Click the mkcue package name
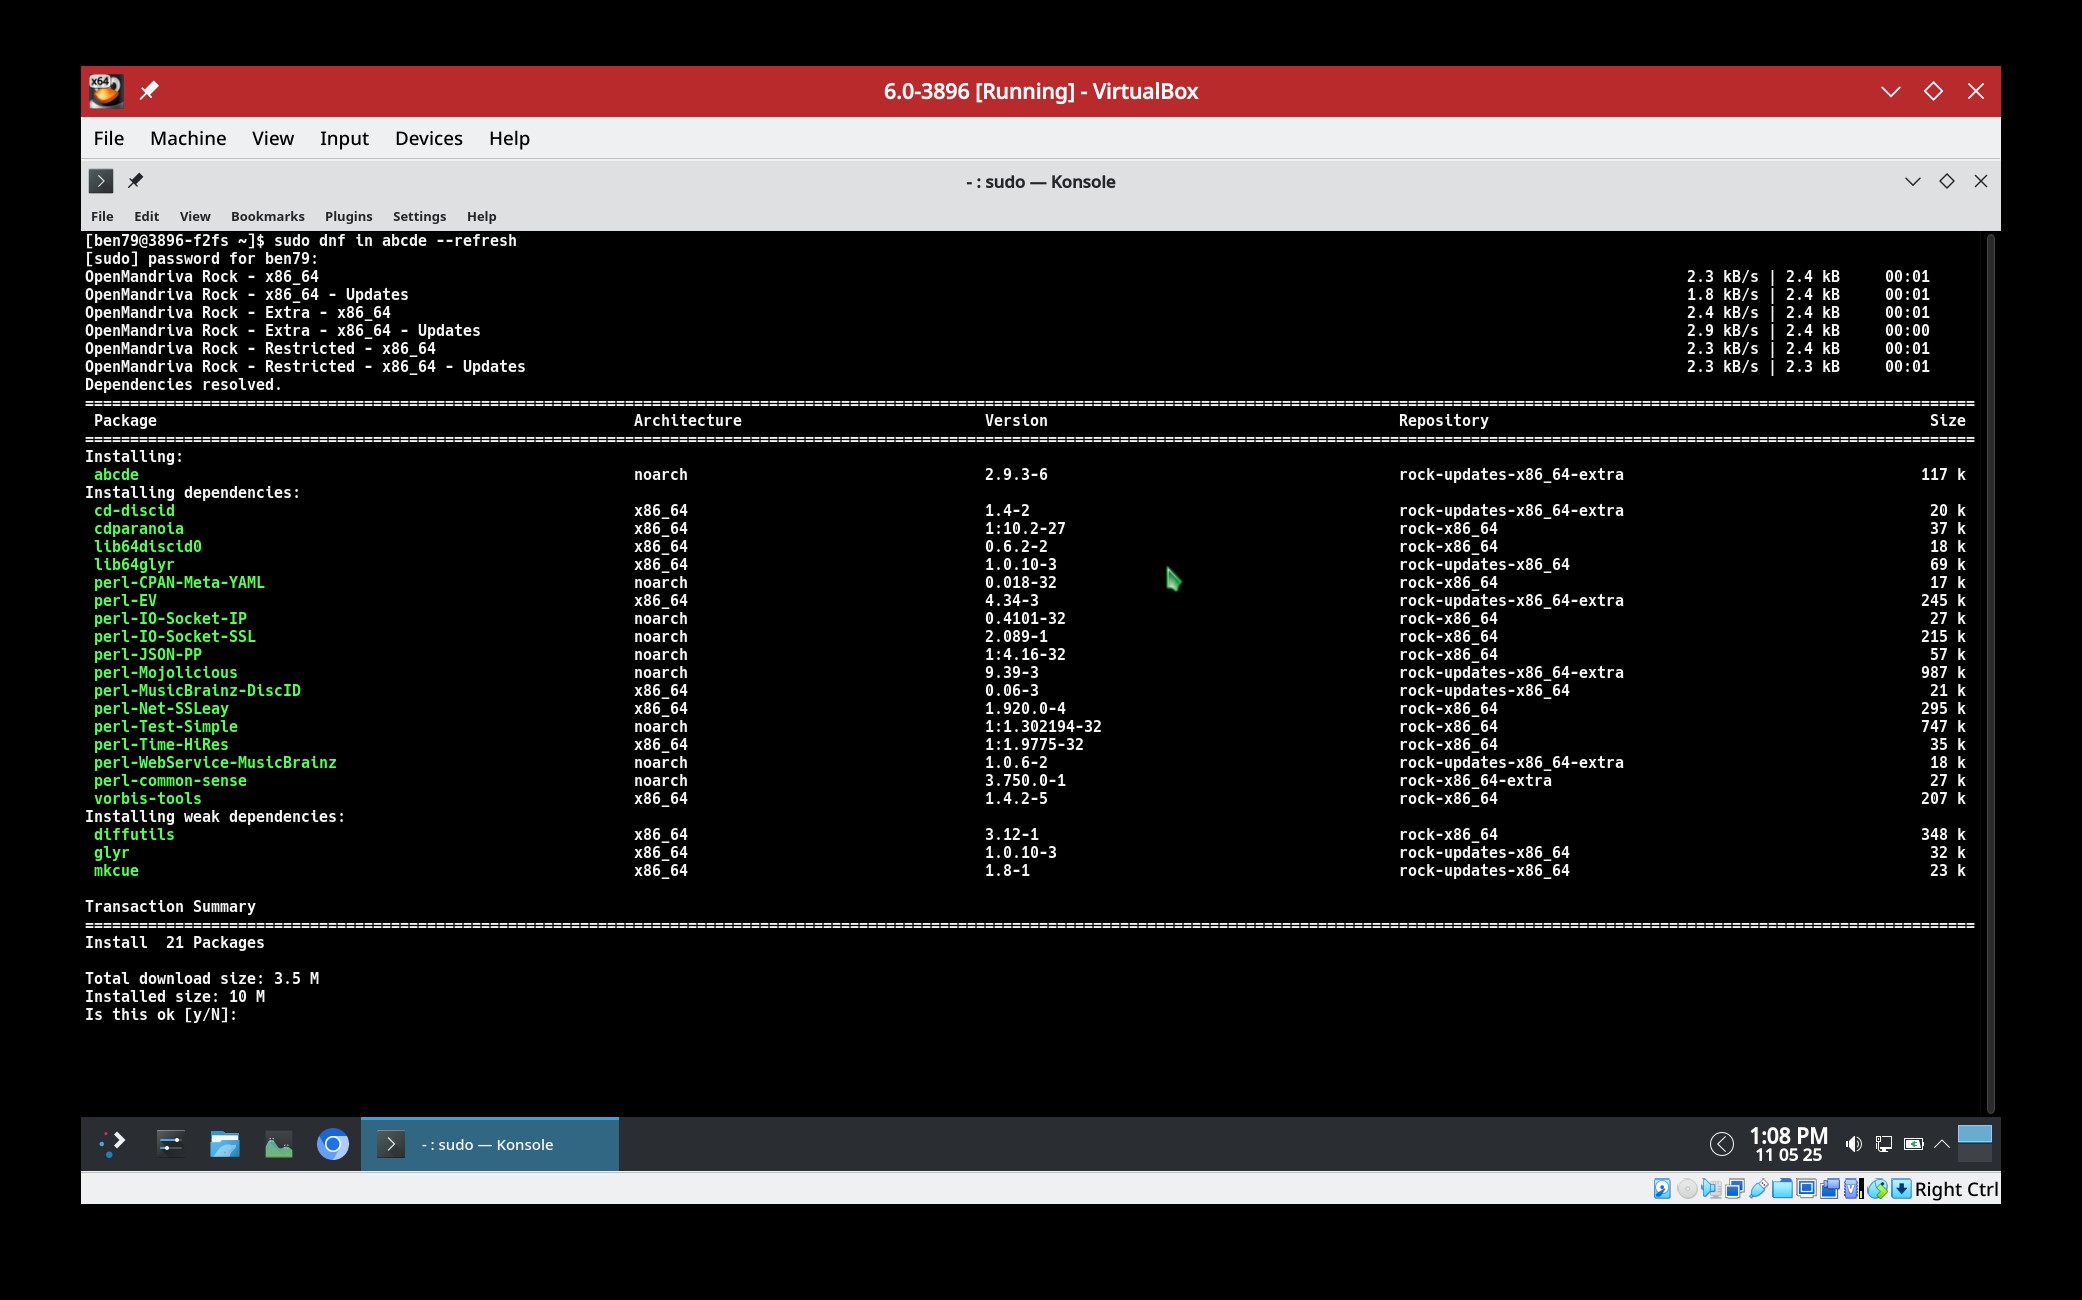 (x=116, y=871)
